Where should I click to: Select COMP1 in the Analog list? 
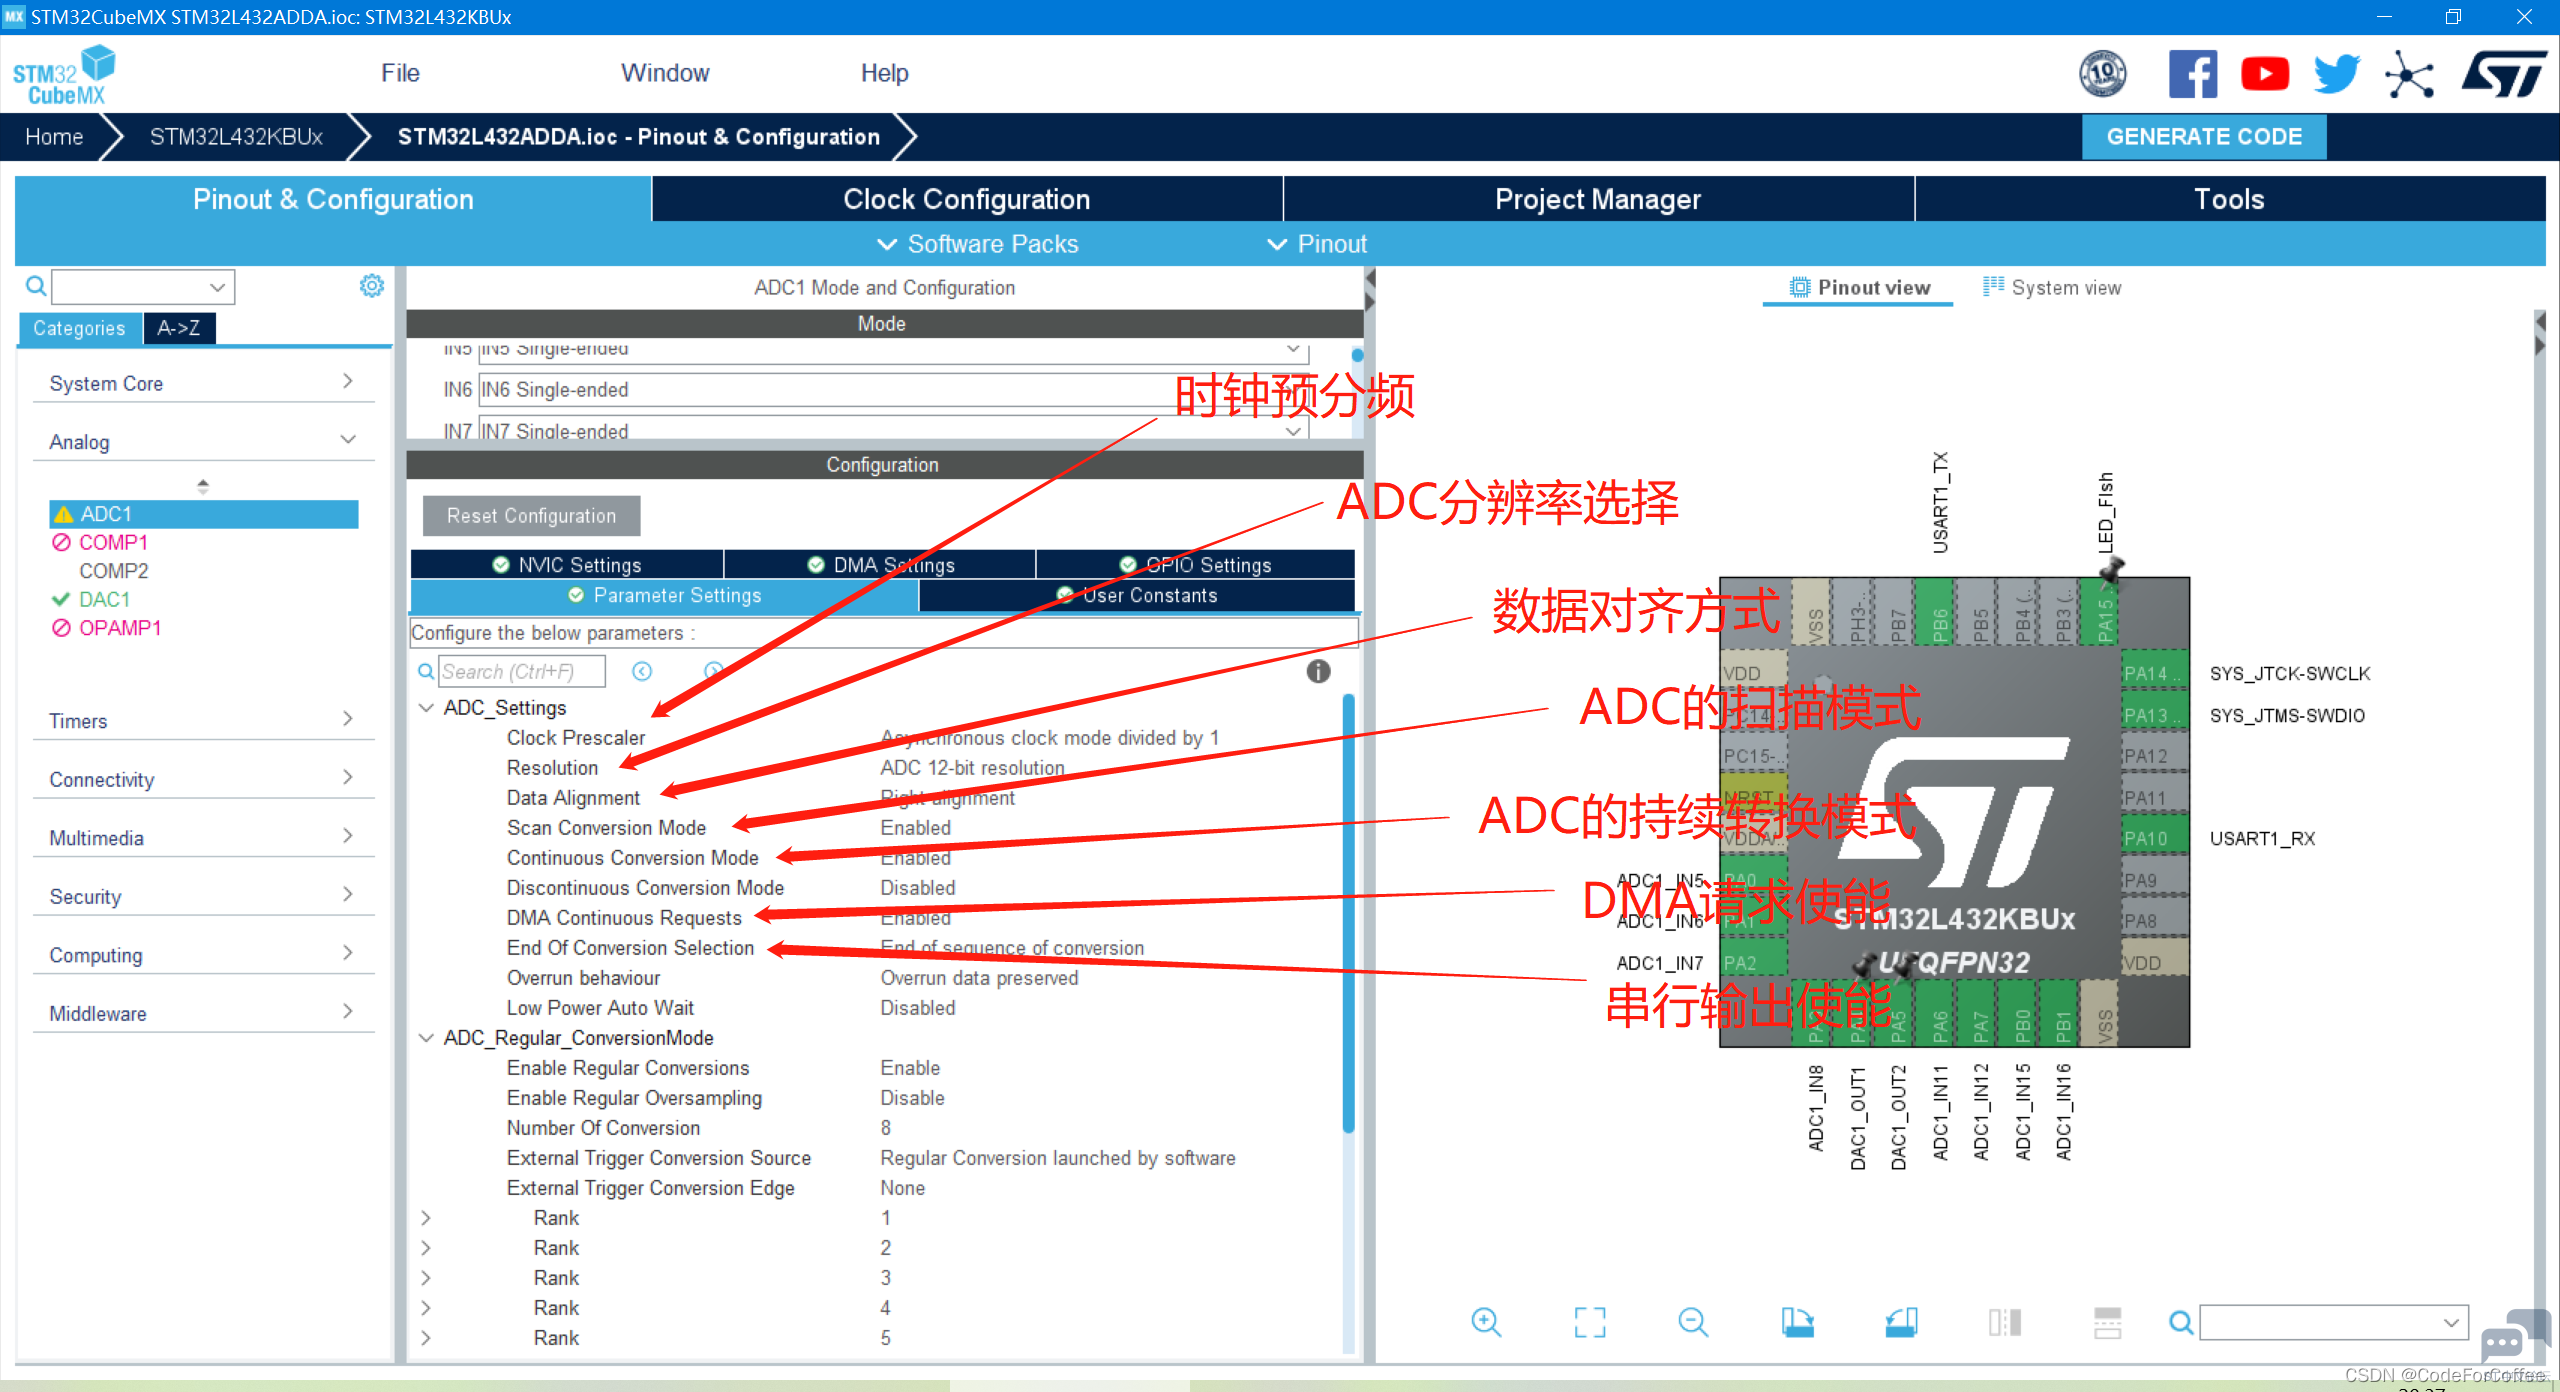pyautogui.click(x=113, y=543)
